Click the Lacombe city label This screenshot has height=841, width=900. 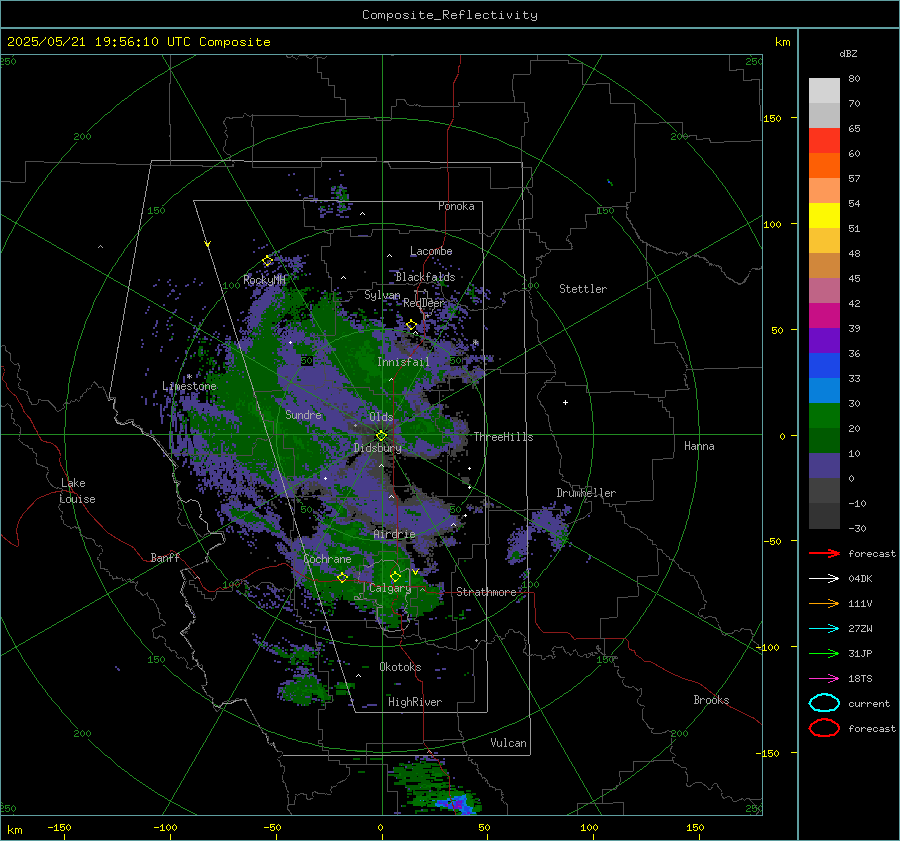pyautogui.click(x=431, y=251)
